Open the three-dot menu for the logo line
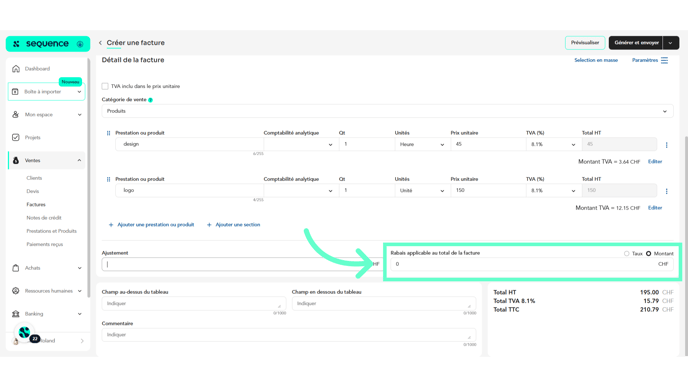The height and width of the screenshot is (387, 688). (666, 191)
